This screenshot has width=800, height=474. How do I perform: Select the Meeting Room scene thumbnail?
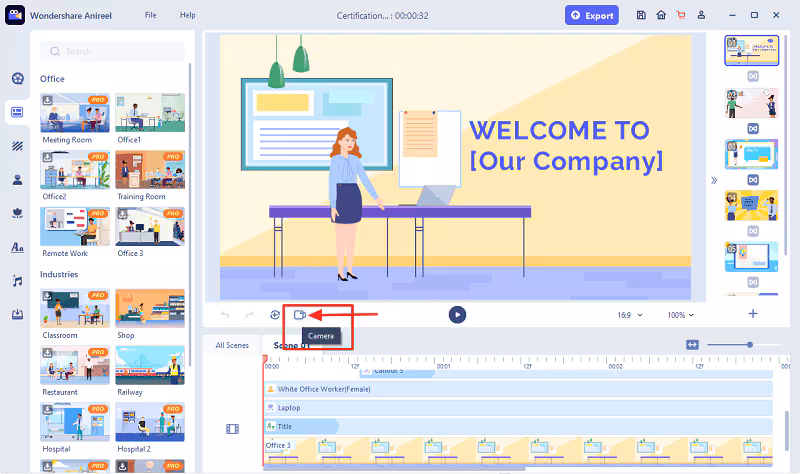point(75,113)
